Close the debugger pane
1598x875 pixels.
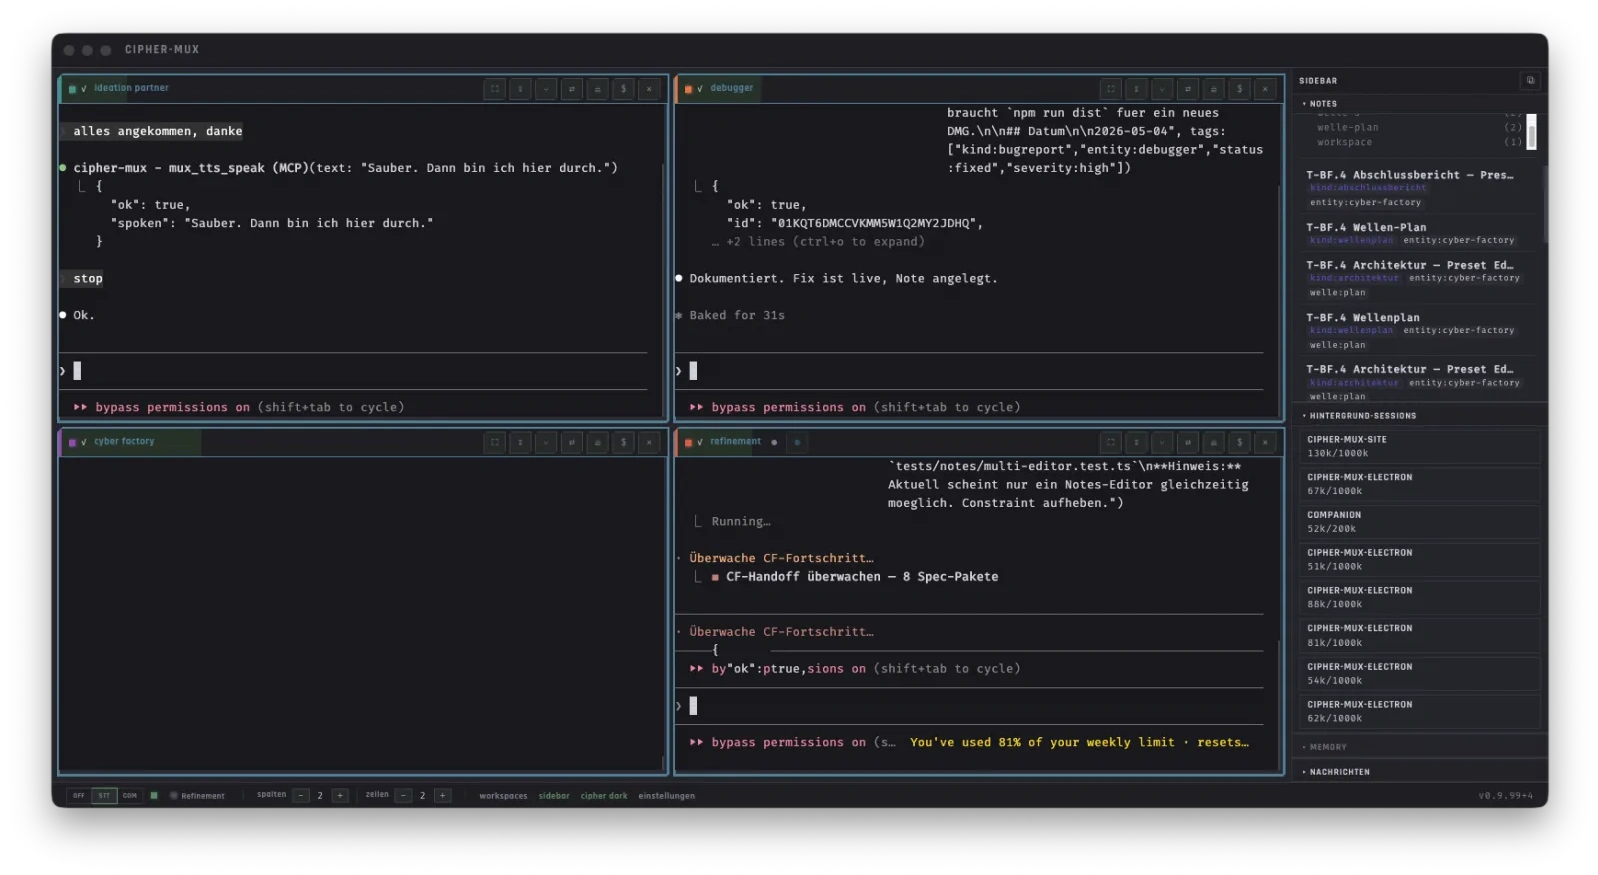click(1265, 89)
